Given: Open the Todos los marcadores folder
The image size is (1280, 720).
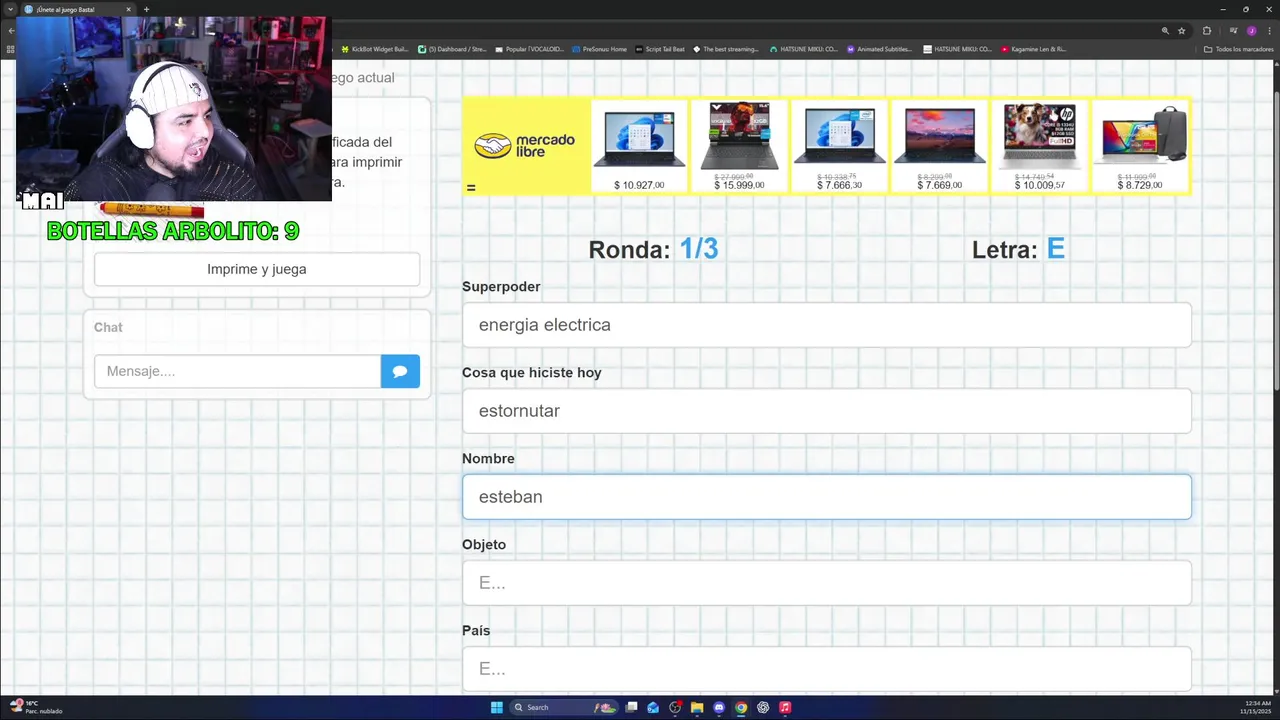Looking at the screenshot, I should pyautogui.click(x=1238, y=49).
